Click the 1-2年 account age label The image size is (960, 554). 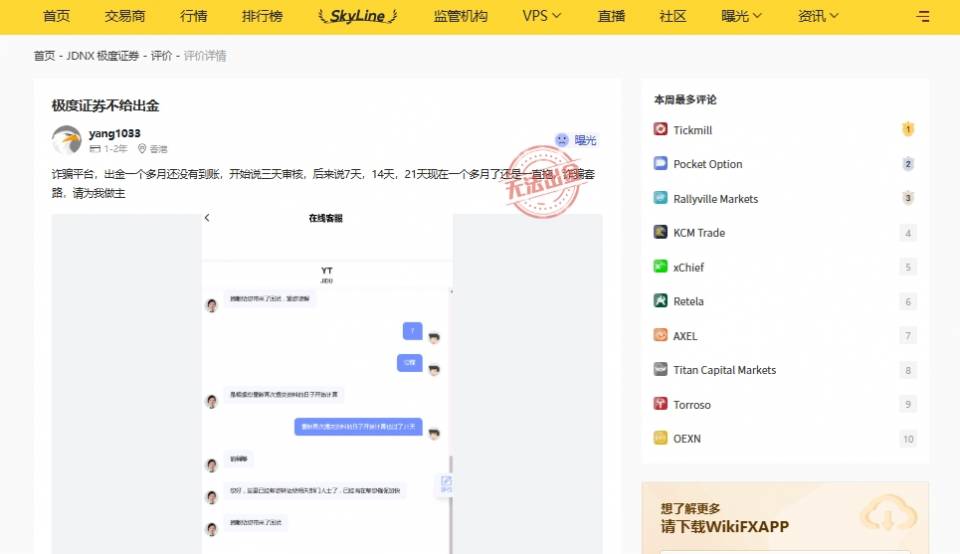(115, 149)
